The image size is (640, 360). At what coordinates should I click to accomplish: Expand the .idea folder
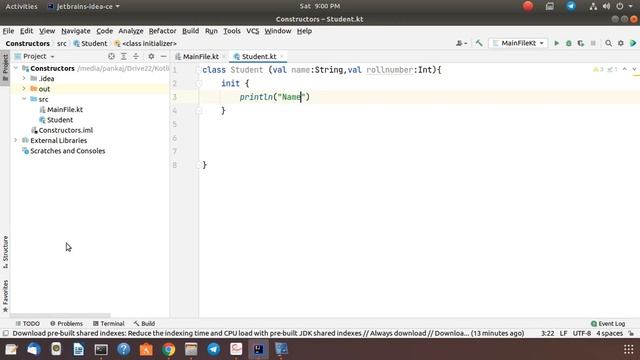point(24,78)
